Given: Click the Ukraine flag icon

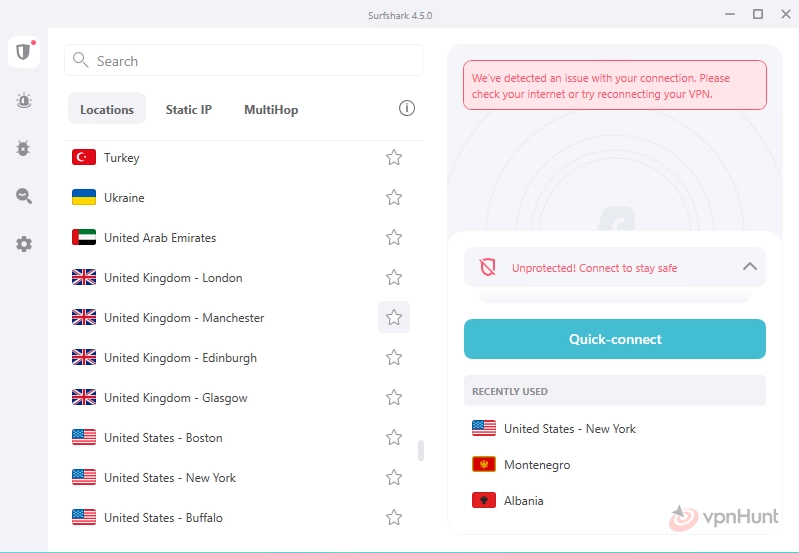Looking at the screenshot, I should 84,197.
